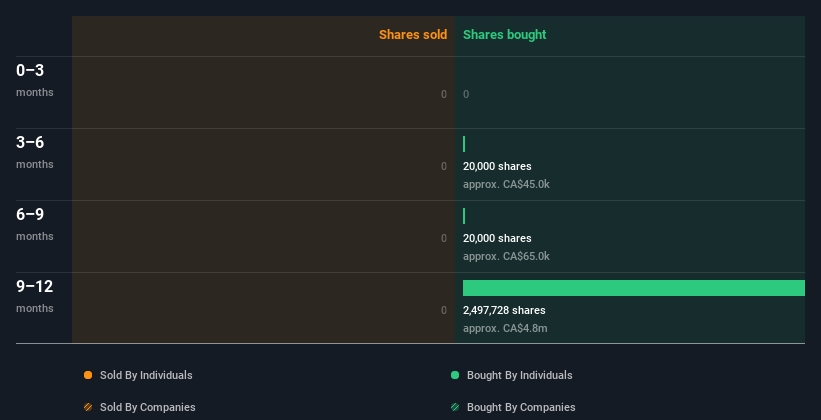This screenshot has width=821, height=420.
Task: Click the 2,497,728 shares text
Action: click(x=504, y=310)
